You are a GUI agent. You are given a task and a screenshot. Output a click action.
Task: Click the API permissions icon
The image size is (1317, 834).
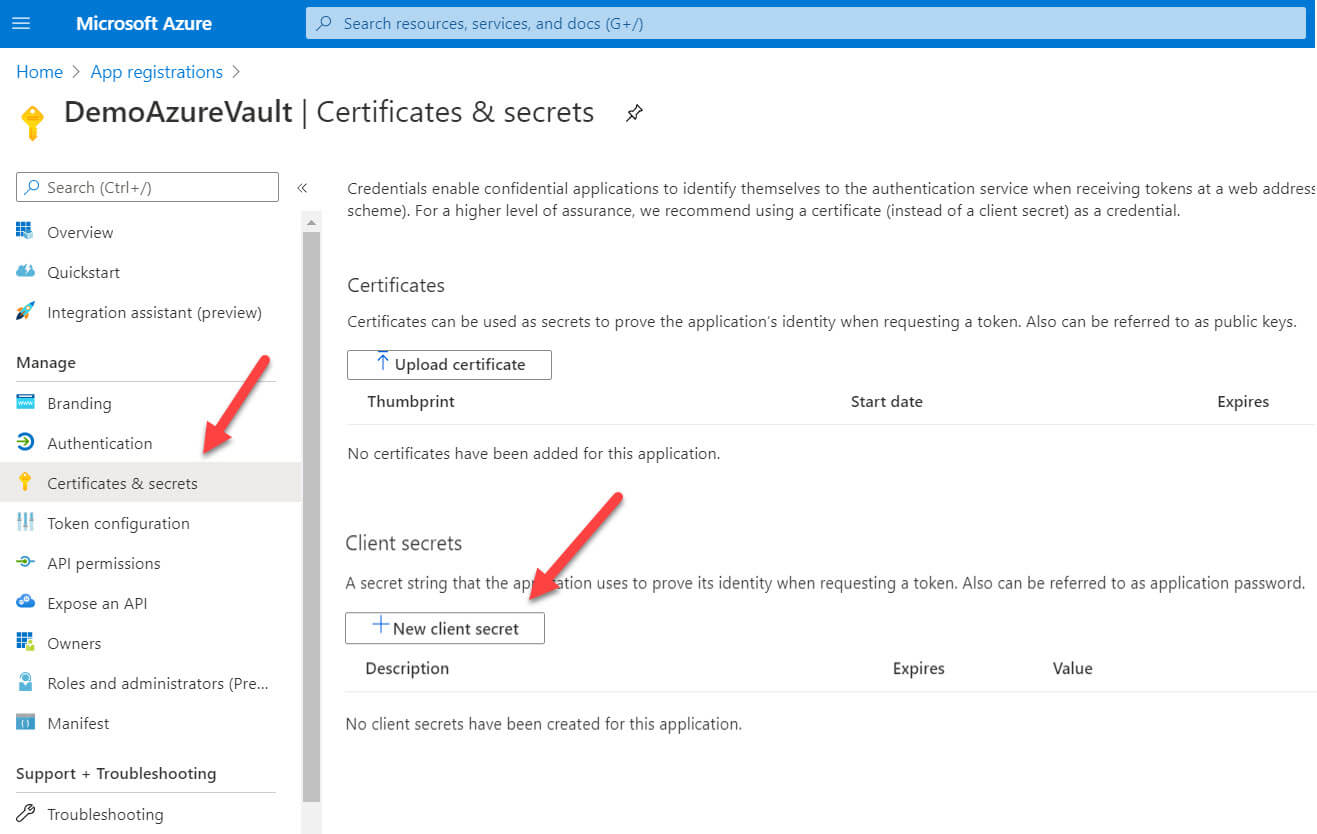pos(25,563)
